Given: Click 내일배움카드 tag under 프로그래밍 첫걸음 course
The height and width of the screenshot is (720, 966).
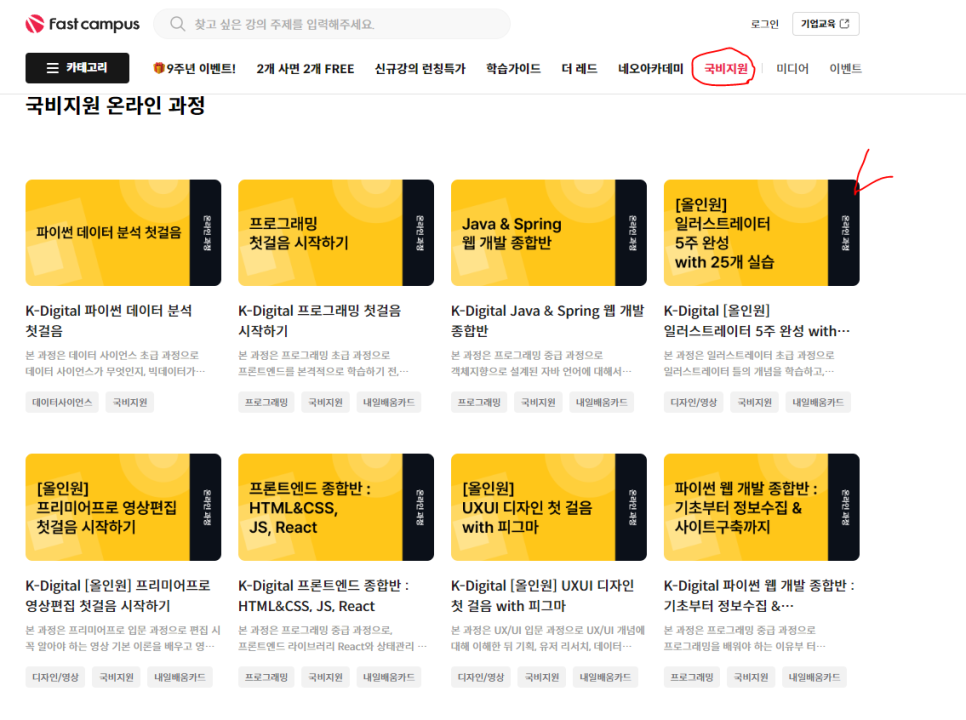Looking at the screenshot, I should point(389,402).
